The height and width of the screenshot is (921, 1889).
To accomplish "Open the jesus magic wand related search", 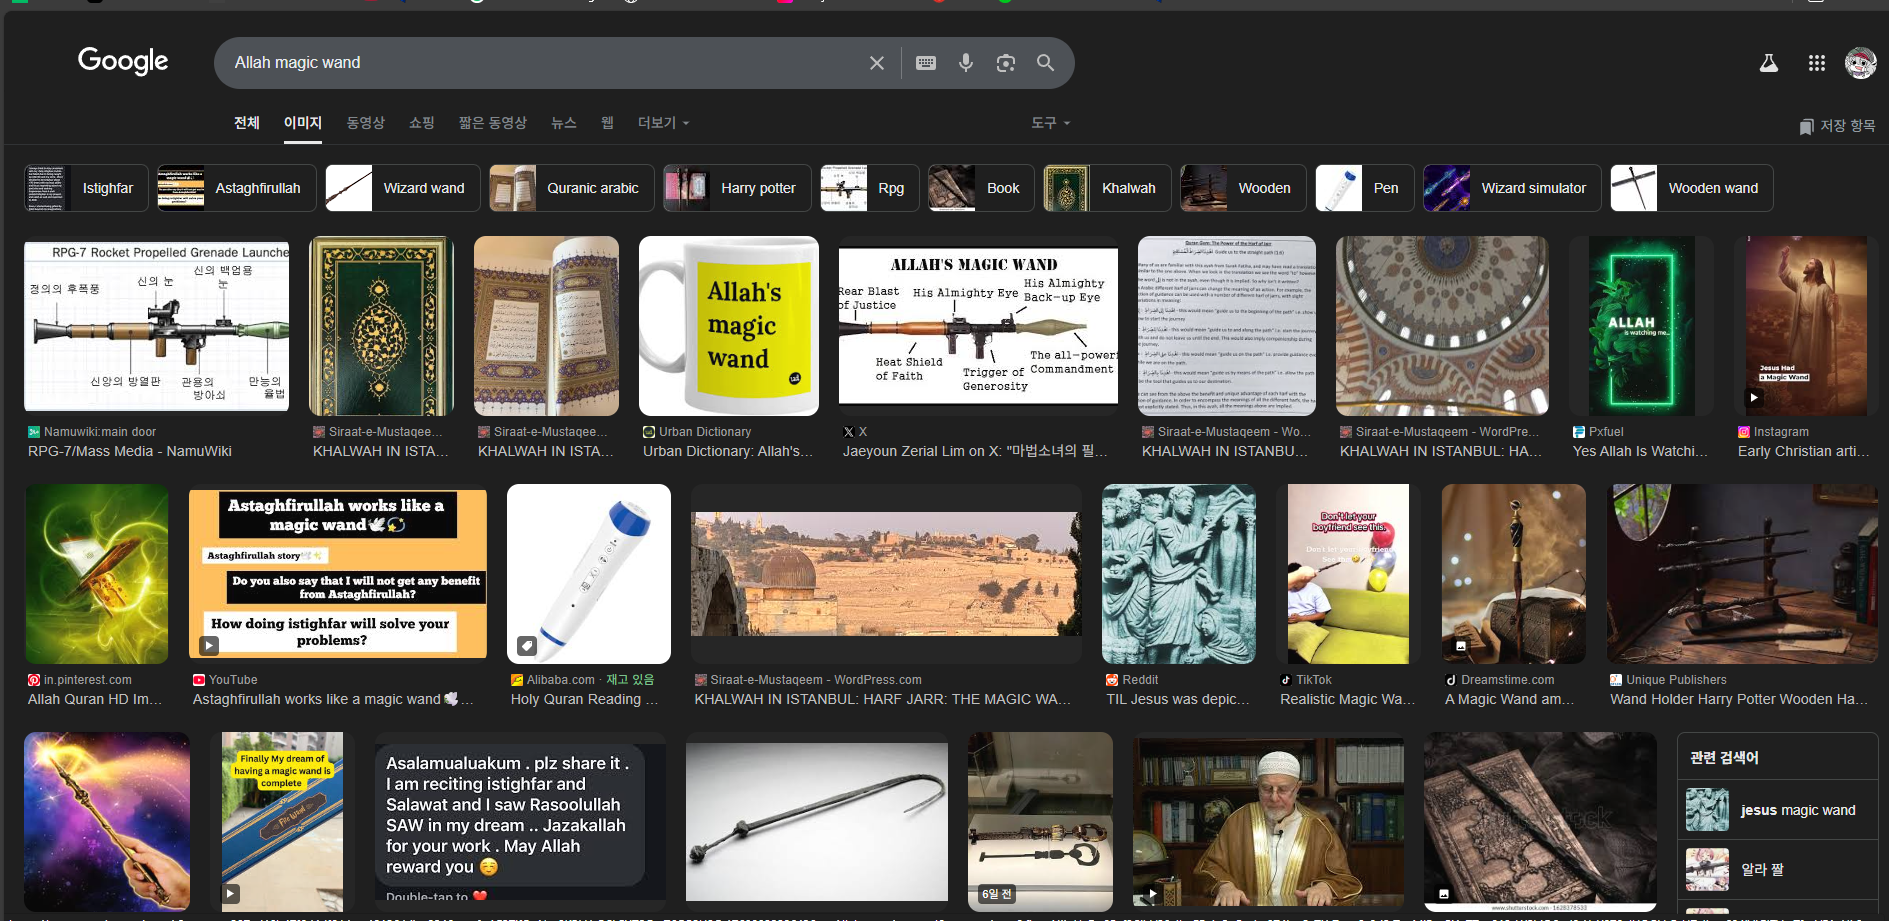I will point(1777,810).
